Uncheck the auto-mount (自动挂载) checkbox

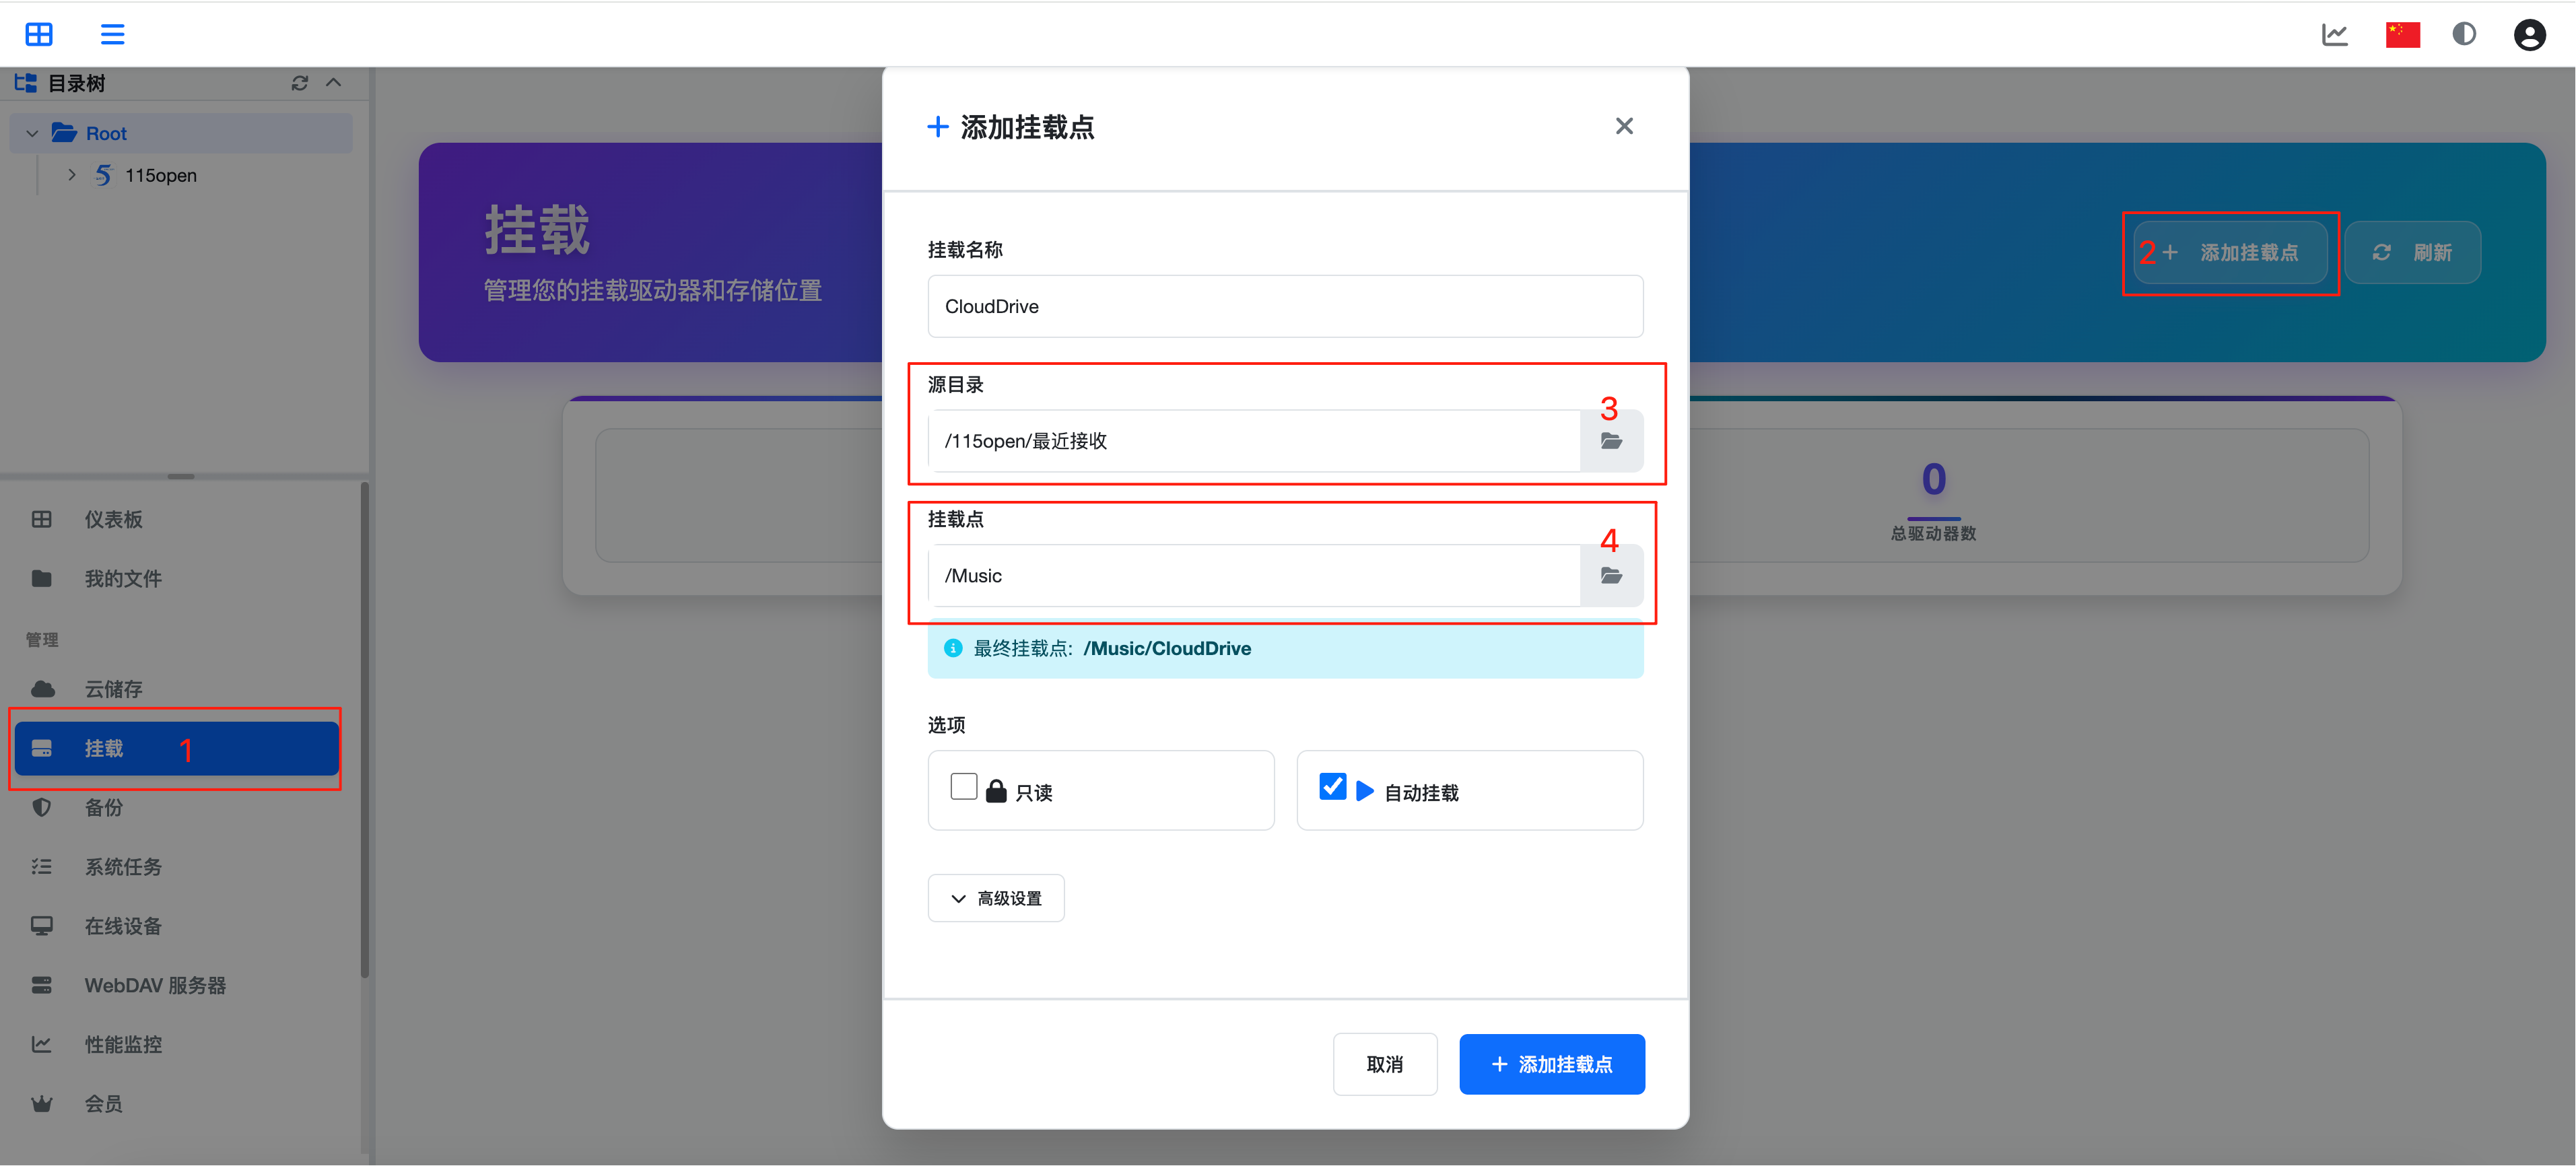click(x=1332, y=787)
